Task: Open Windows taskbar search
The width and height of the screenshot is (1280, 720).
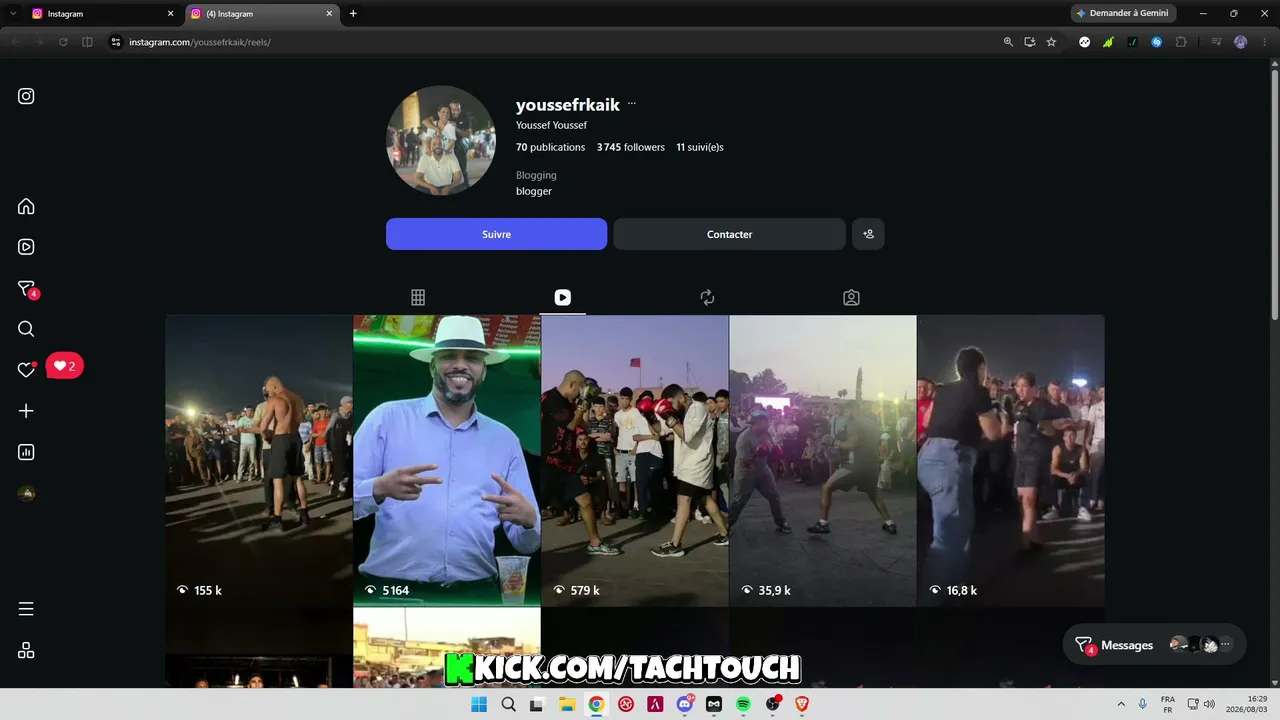Action: tap(508, 704)
